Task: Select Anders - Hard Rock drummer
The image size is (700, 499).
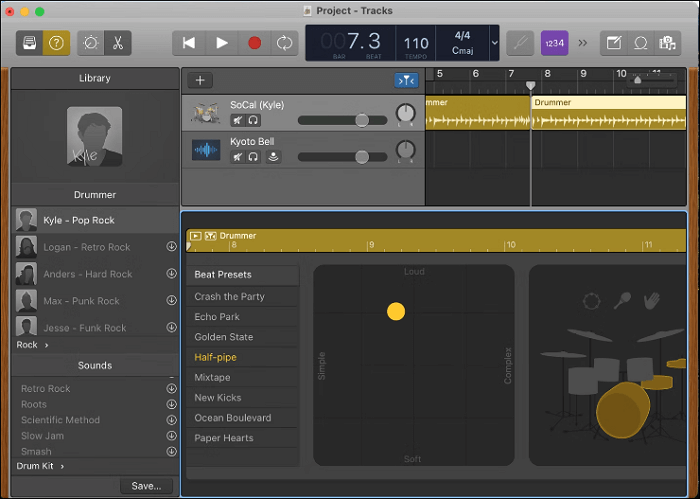Action: click(x=96, y=274)
